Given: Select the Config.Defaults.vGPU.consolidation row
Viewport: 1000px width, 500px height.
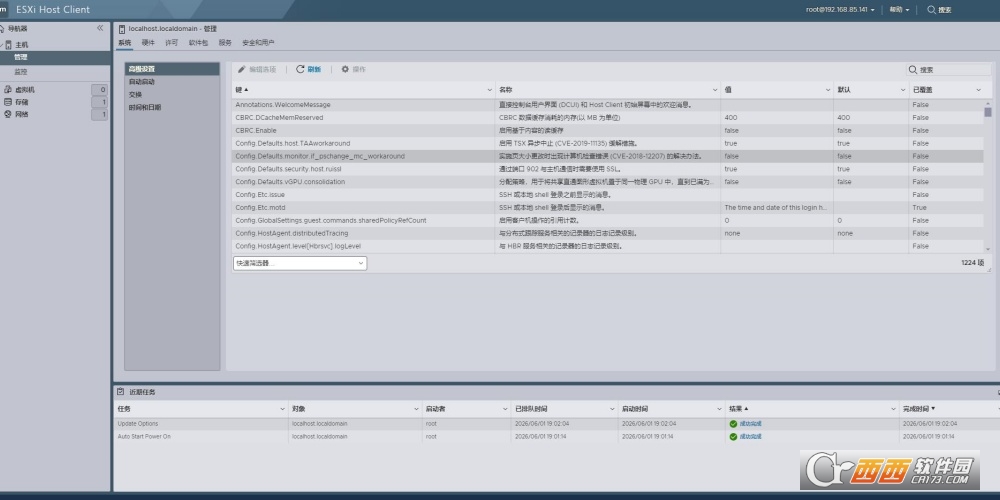Looking at the screenshot, I should tap(608, 182).
